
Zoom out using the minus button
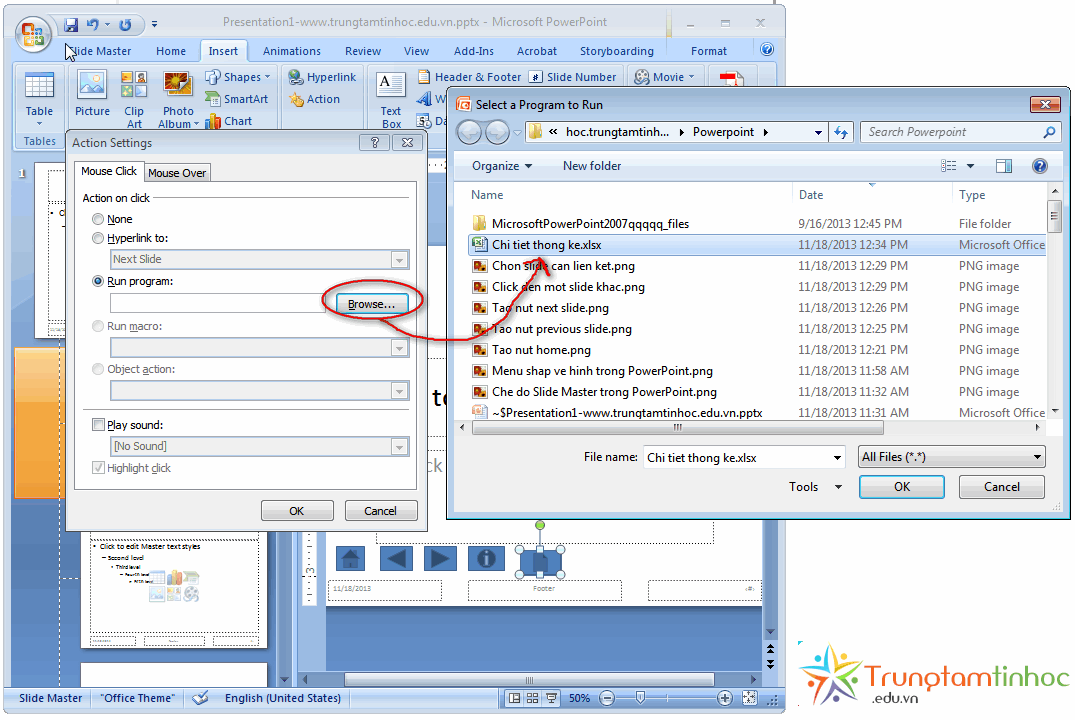point(607,698)
